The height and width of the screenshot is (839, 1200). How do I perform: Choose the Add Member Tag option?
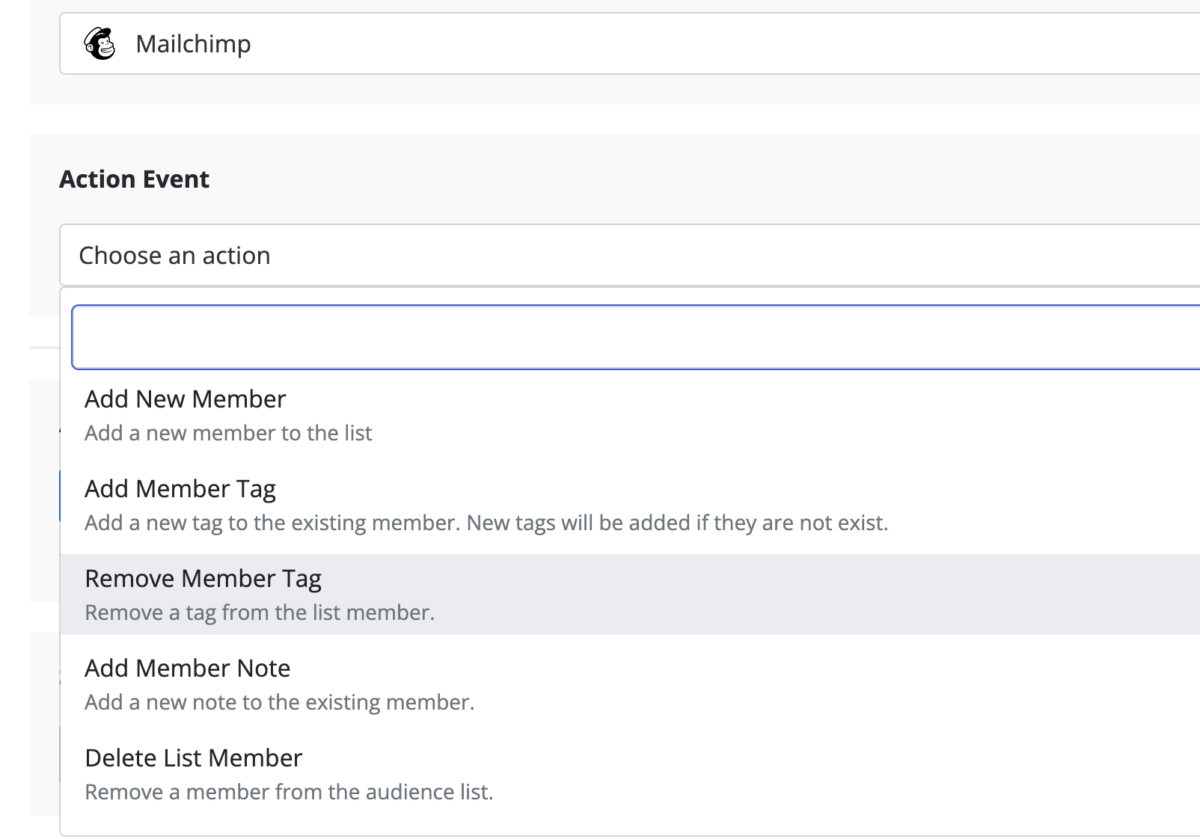180,489
